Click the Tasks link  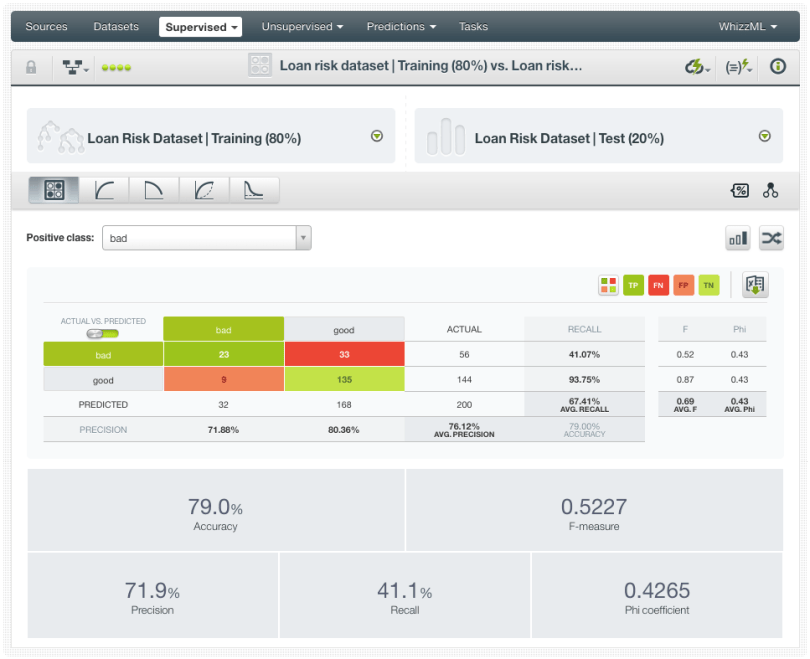[473, 27]
